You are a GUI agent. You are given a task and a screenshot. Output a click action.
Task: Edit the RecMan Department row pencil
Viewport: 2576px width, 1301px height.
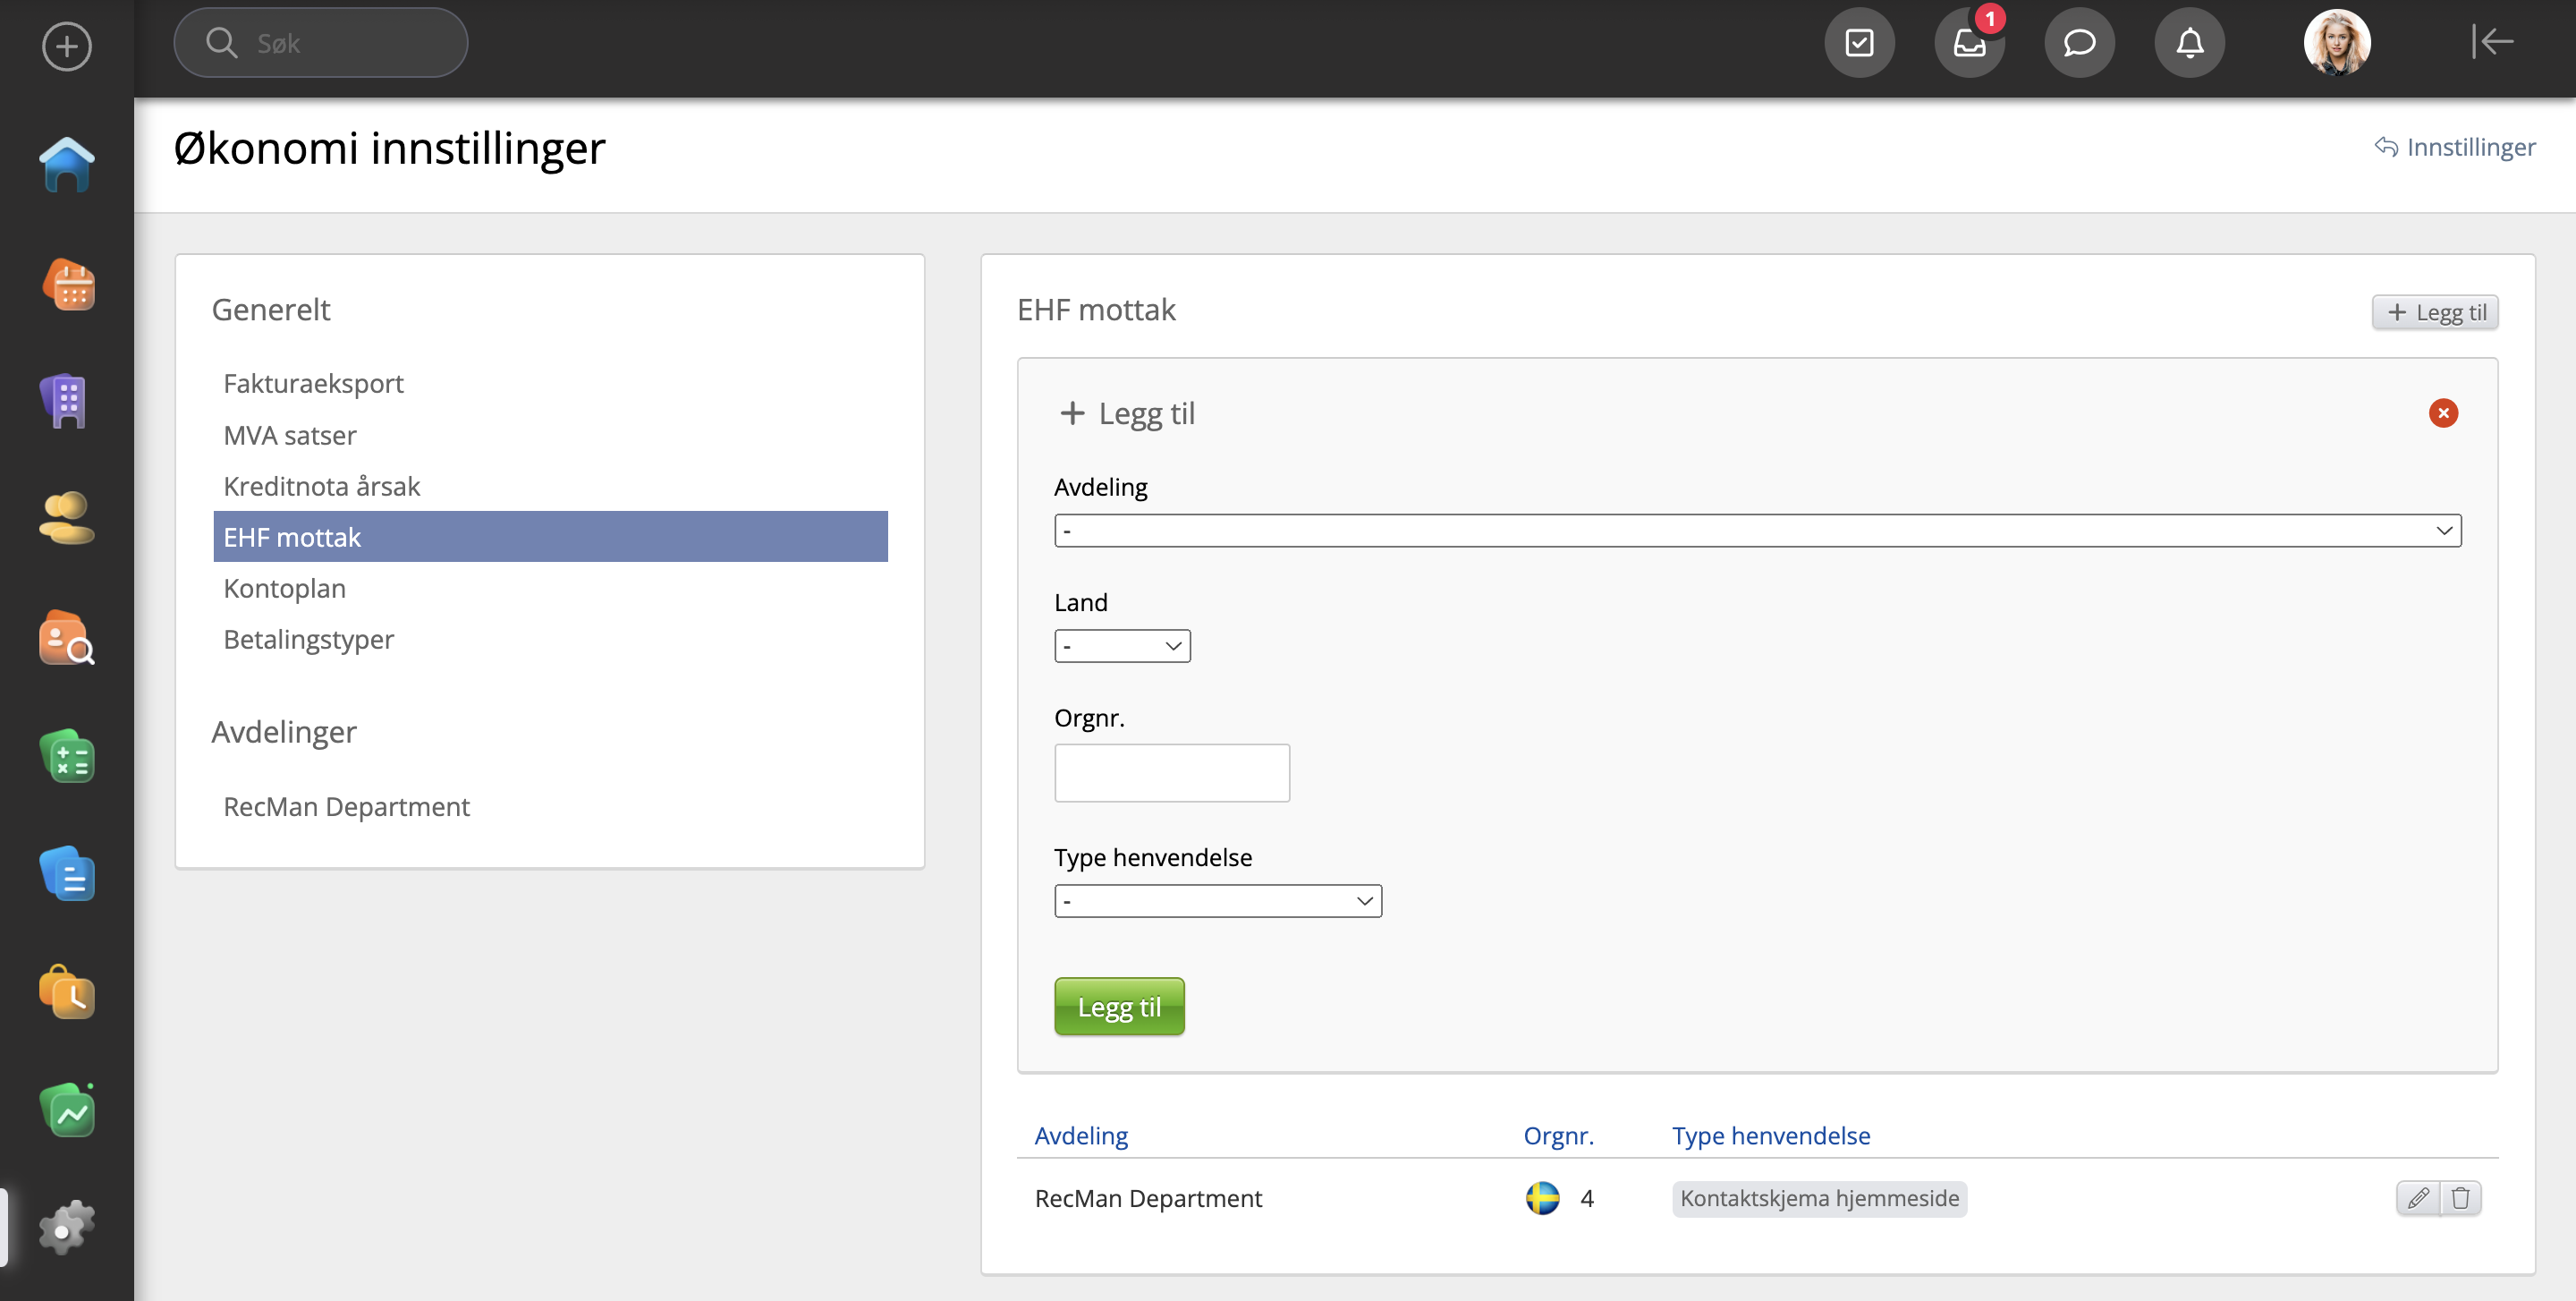click(2418, 1198)
